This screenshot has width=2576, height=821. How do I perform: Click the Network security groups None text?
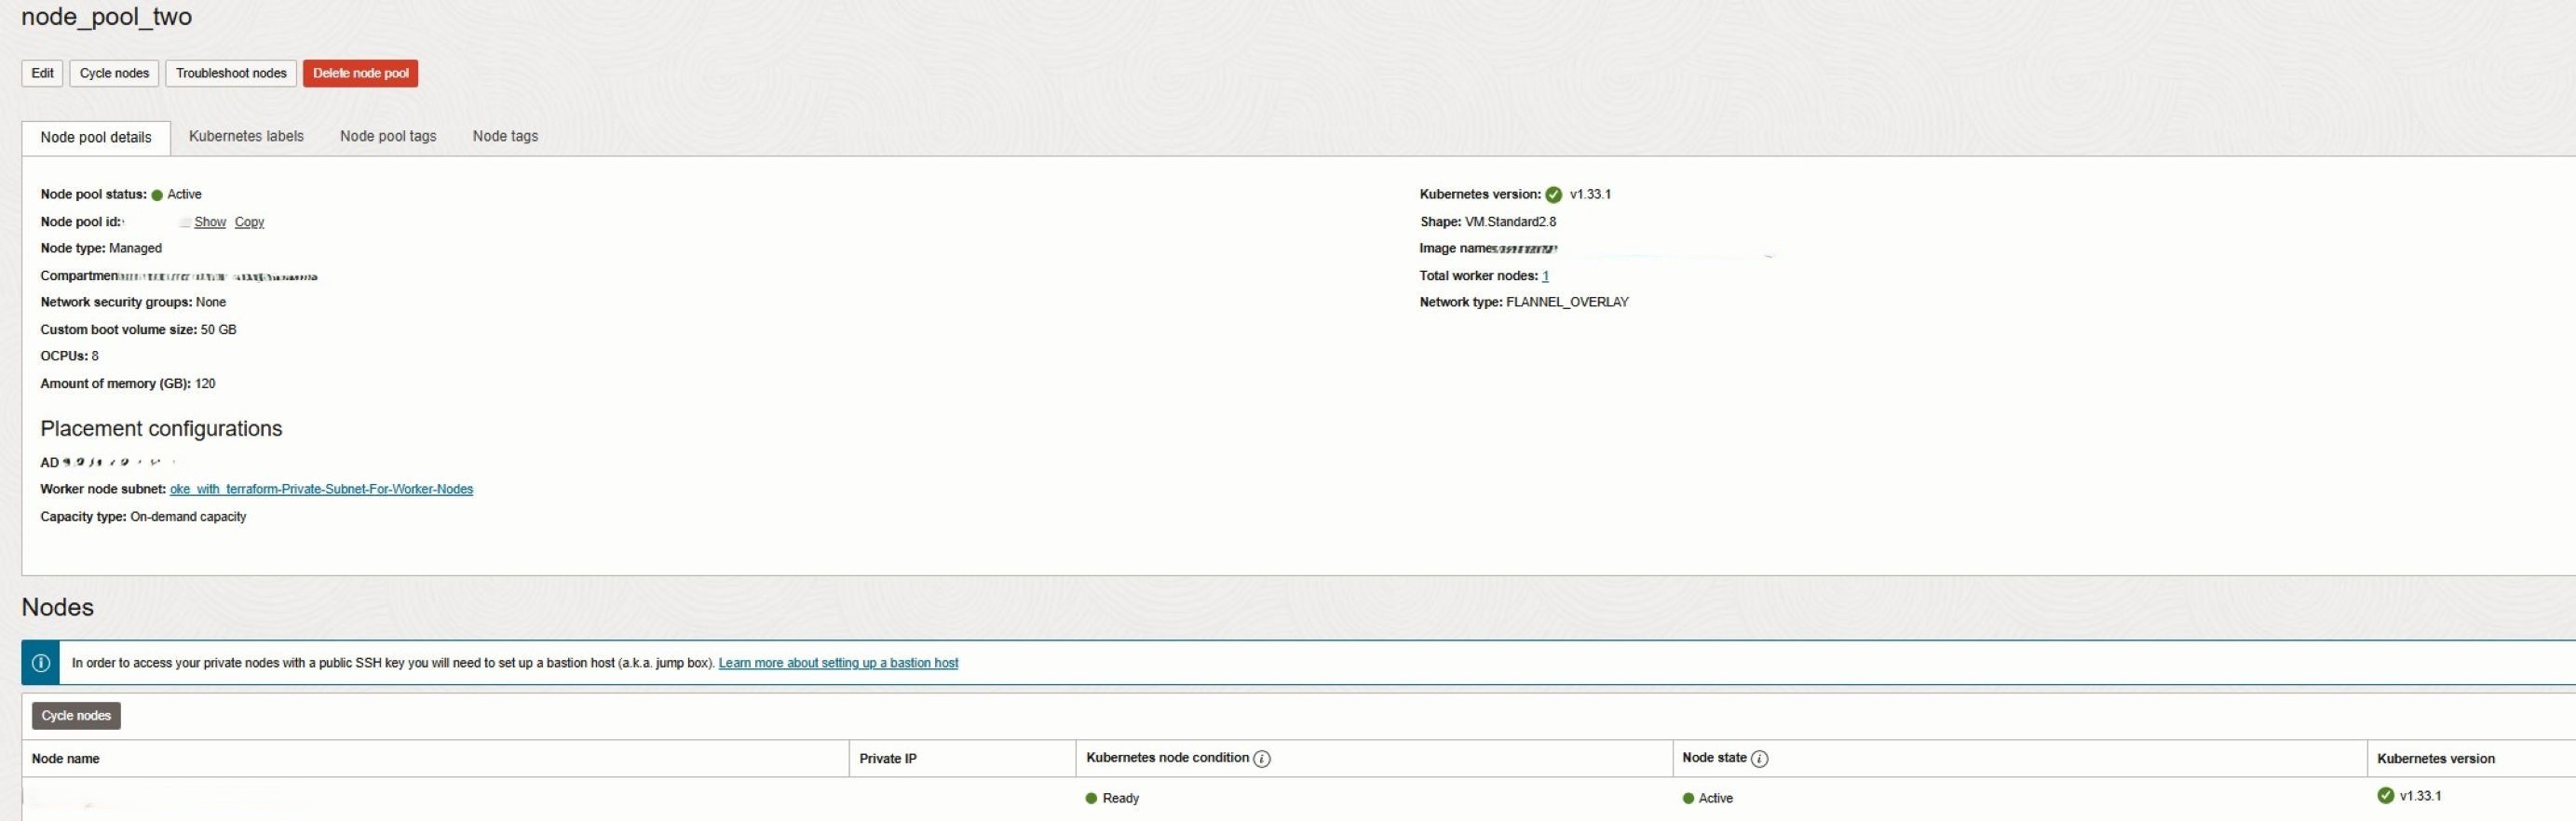point(211,302)
